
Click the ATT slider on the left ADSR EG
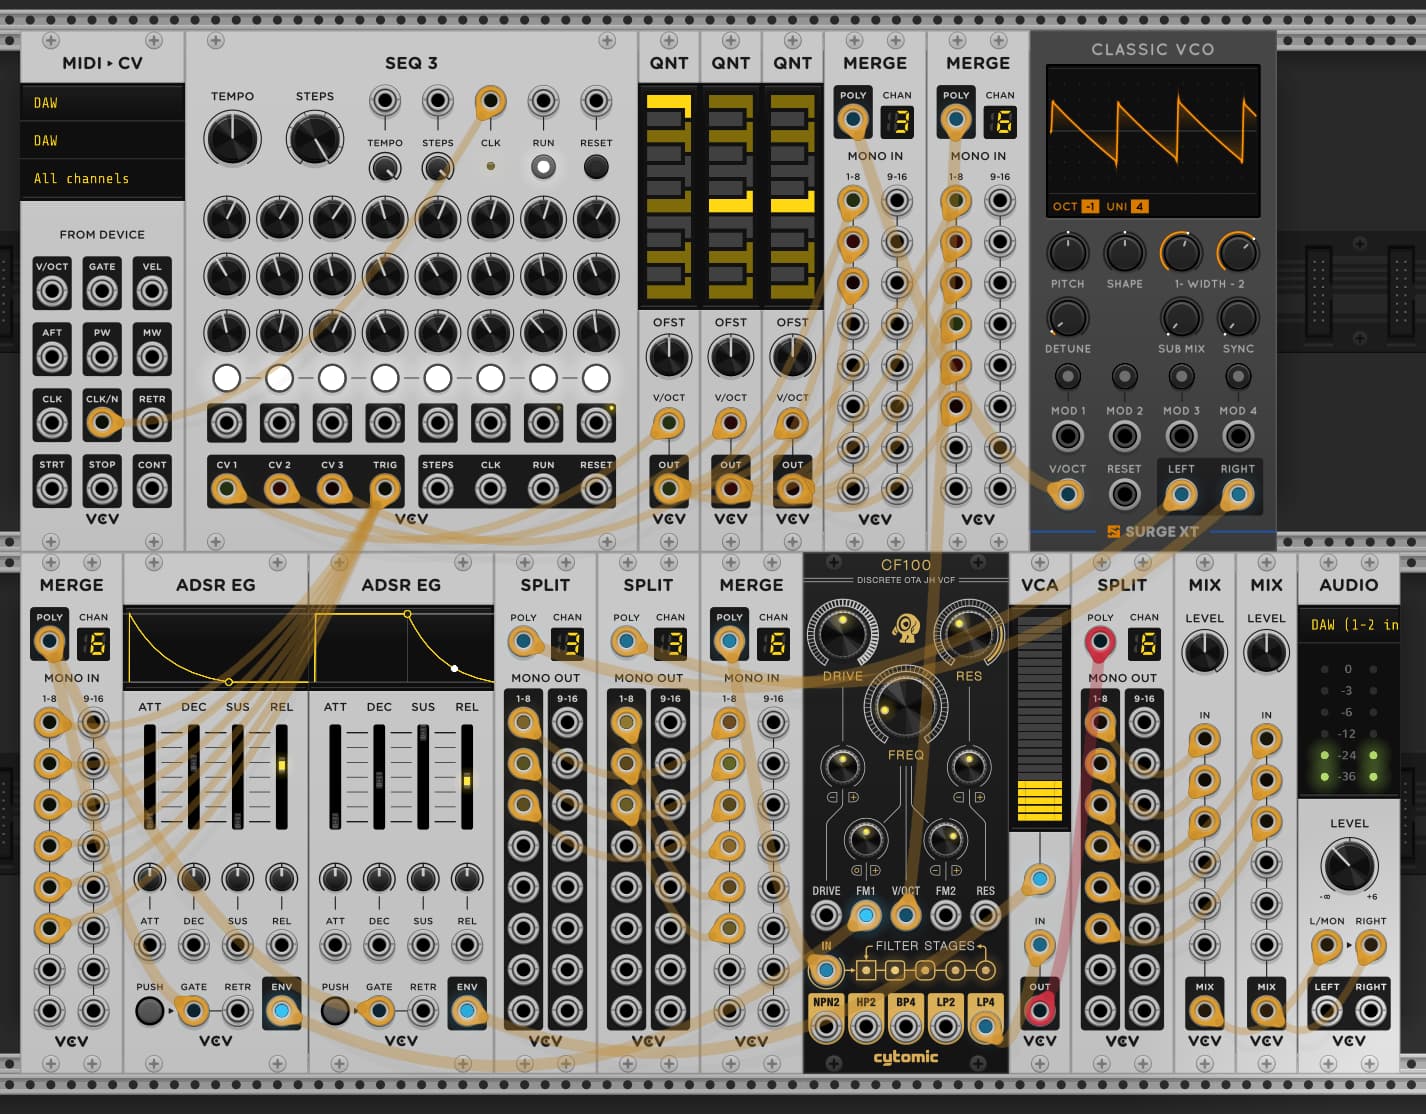(x=150, y=776)
